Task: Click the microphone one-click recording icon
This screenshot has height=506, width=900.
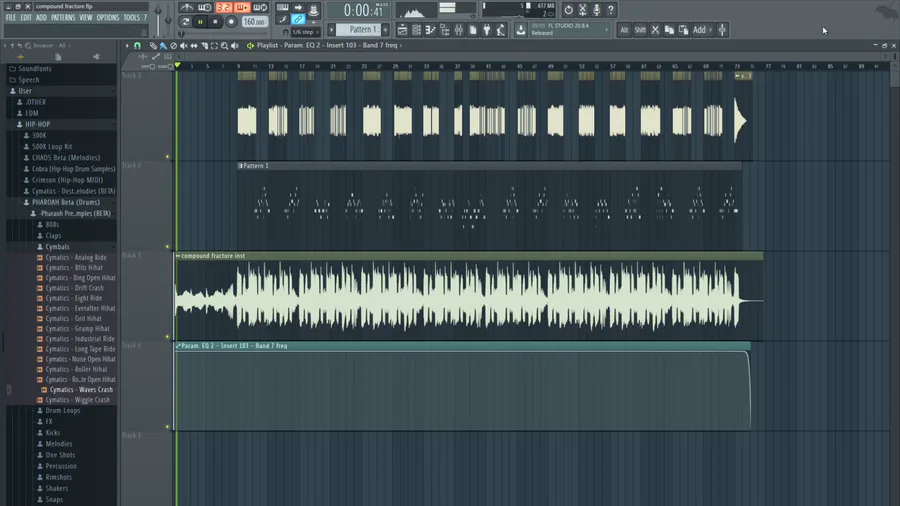Action: [x=596, y=10]
